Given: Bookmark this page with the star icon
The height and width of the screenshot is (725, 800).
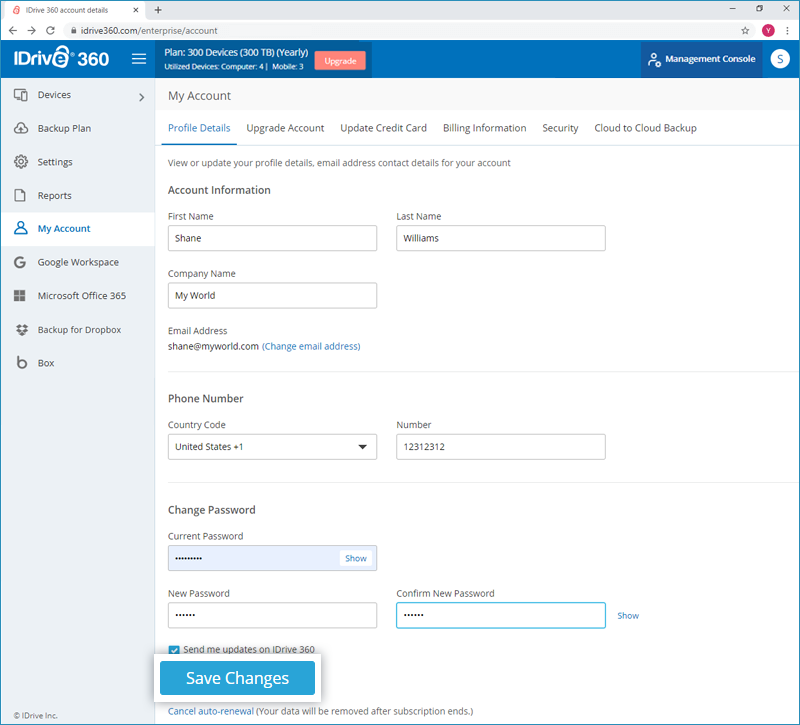Looking at the screenshot, I should click(745, 31).
